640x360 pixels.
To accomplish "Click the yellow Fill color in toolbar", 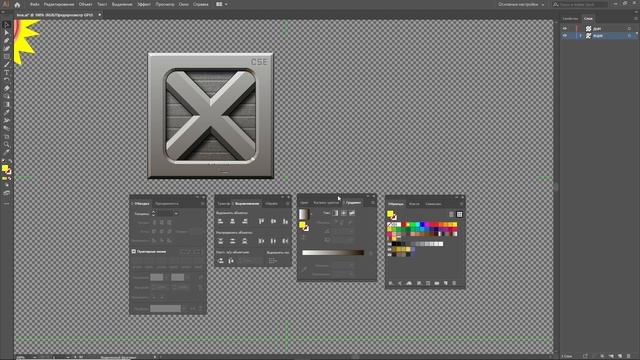I will 4,168.
